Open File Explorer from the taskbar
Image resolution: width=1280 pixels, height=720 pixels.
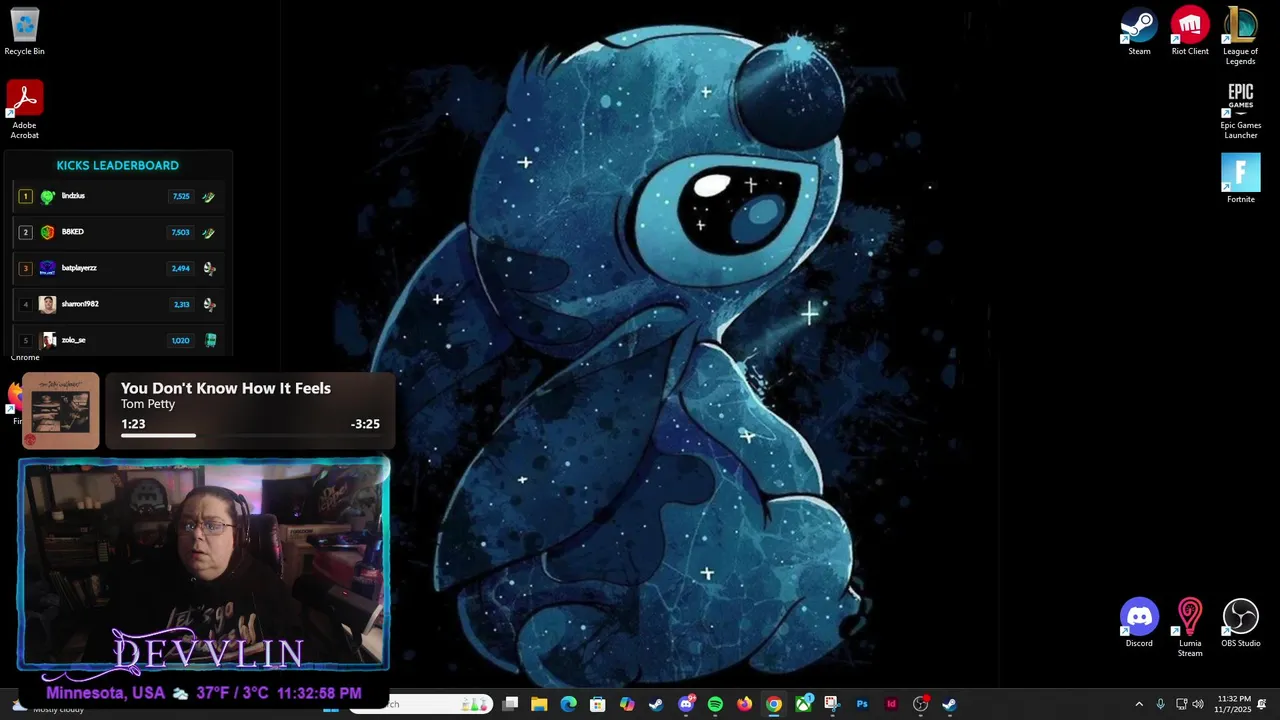[539, 704]
